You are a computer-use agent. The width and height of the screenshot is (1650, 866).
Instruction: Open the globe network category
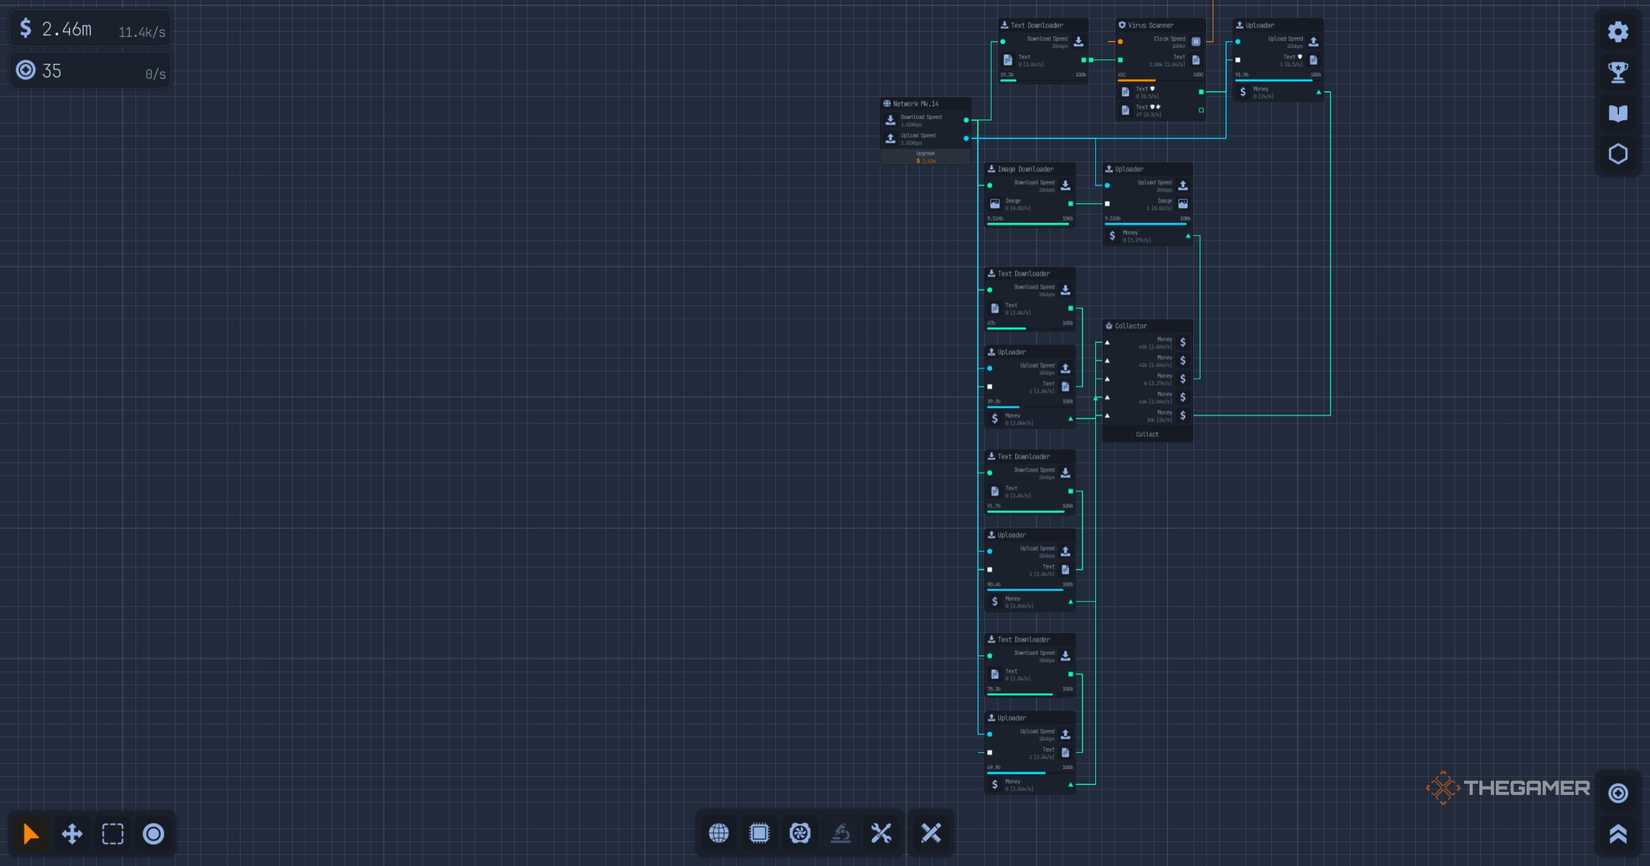(719, 833)
